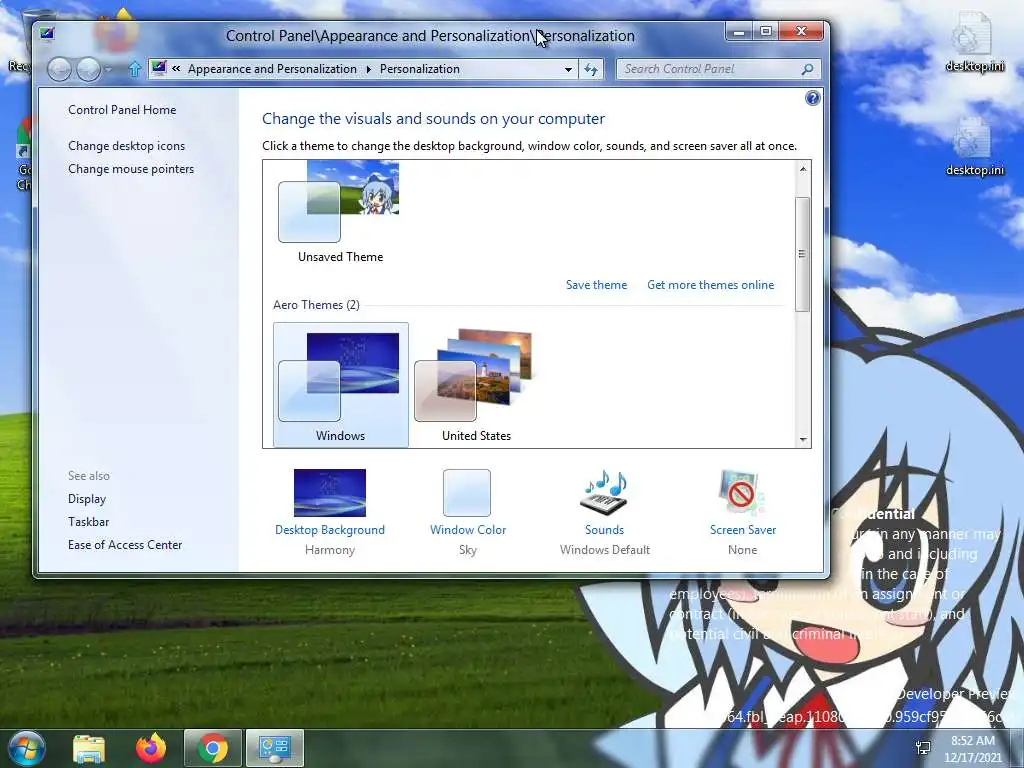Click the Personalization breadcrumb
Viewport: 1024px width, 768px height.
tap(420, 69)
